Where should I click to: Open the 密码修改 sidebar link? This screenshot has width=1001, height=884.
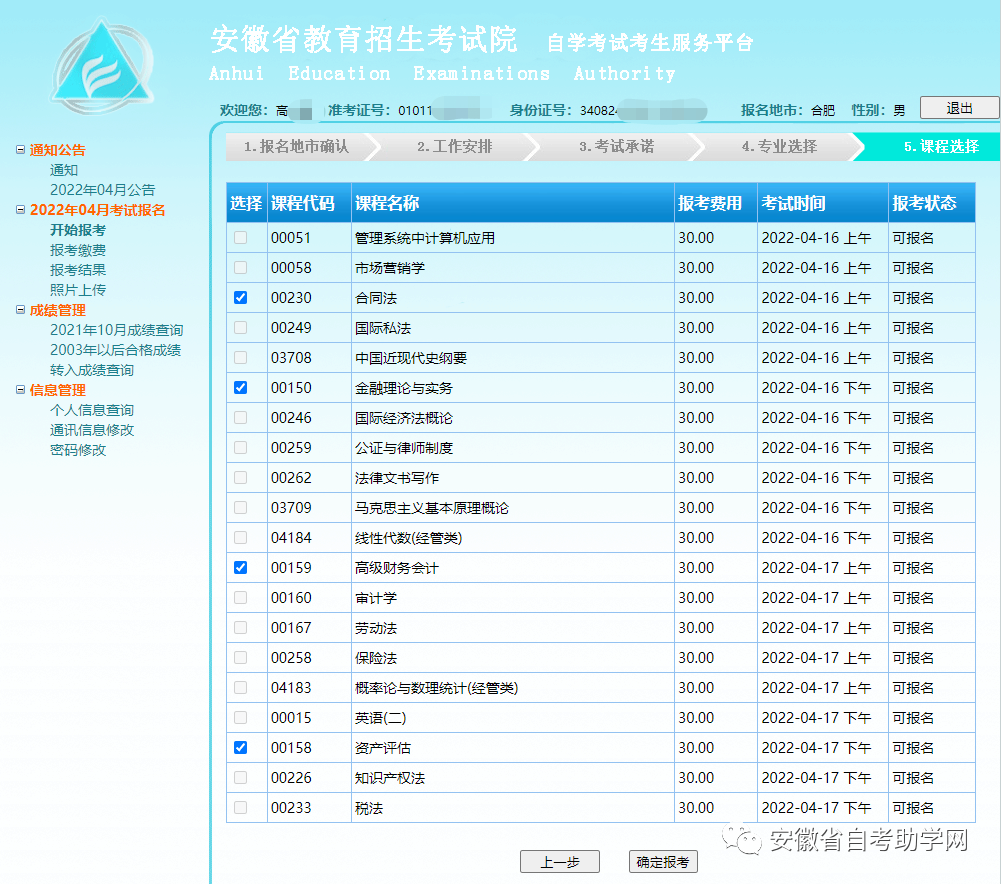pyautogui.click(x=78, y=450)
